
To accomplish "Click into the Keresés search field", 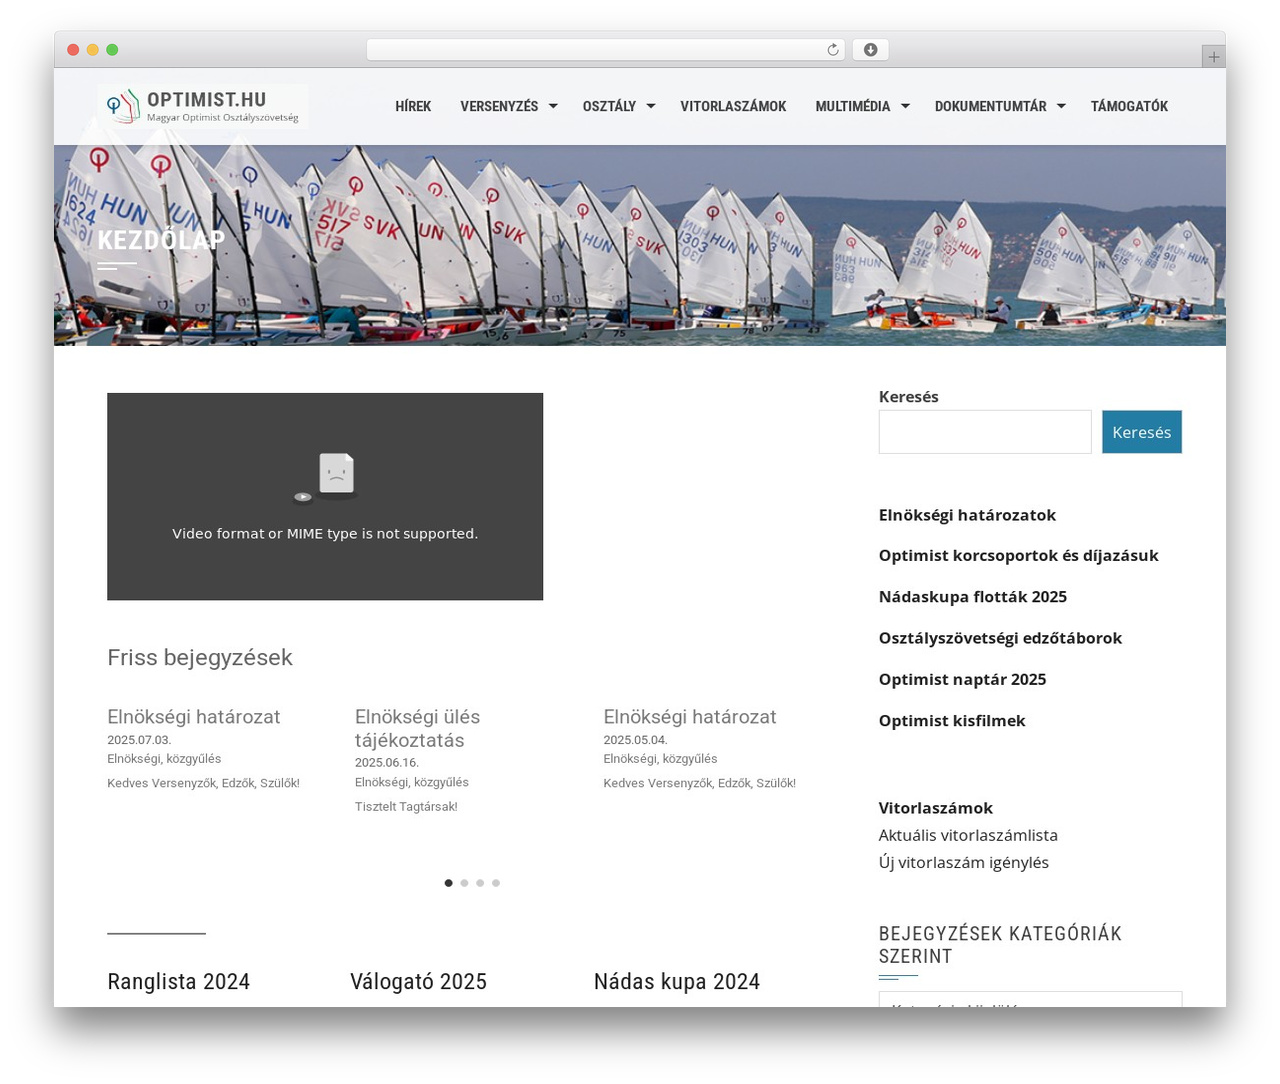I will point(985,432).
